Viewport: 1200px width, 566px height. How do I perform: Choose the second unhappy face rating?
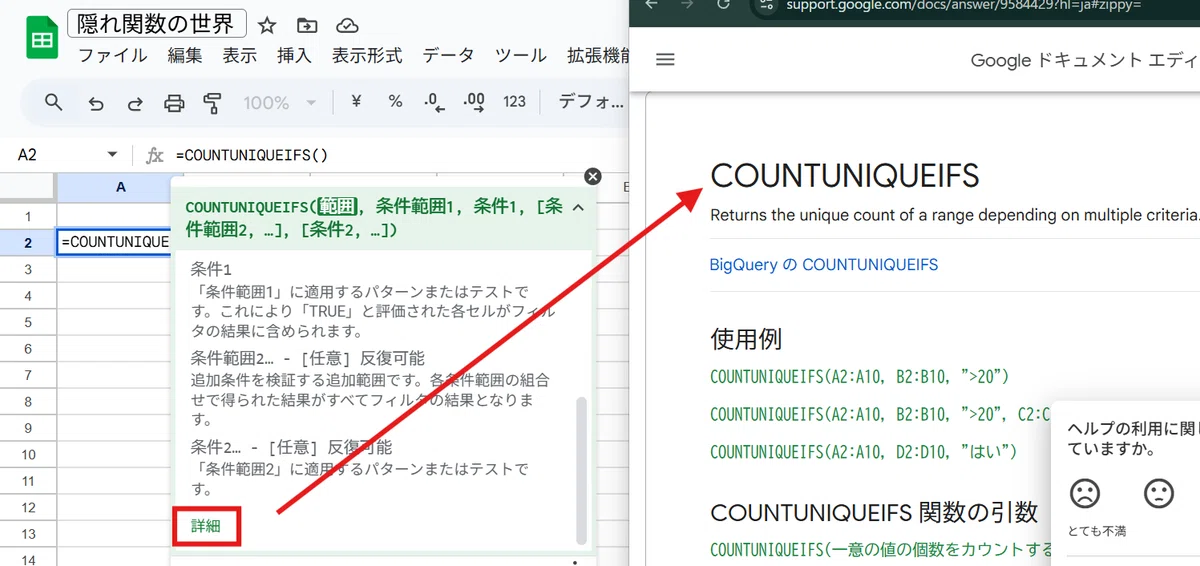(1158, 493)
